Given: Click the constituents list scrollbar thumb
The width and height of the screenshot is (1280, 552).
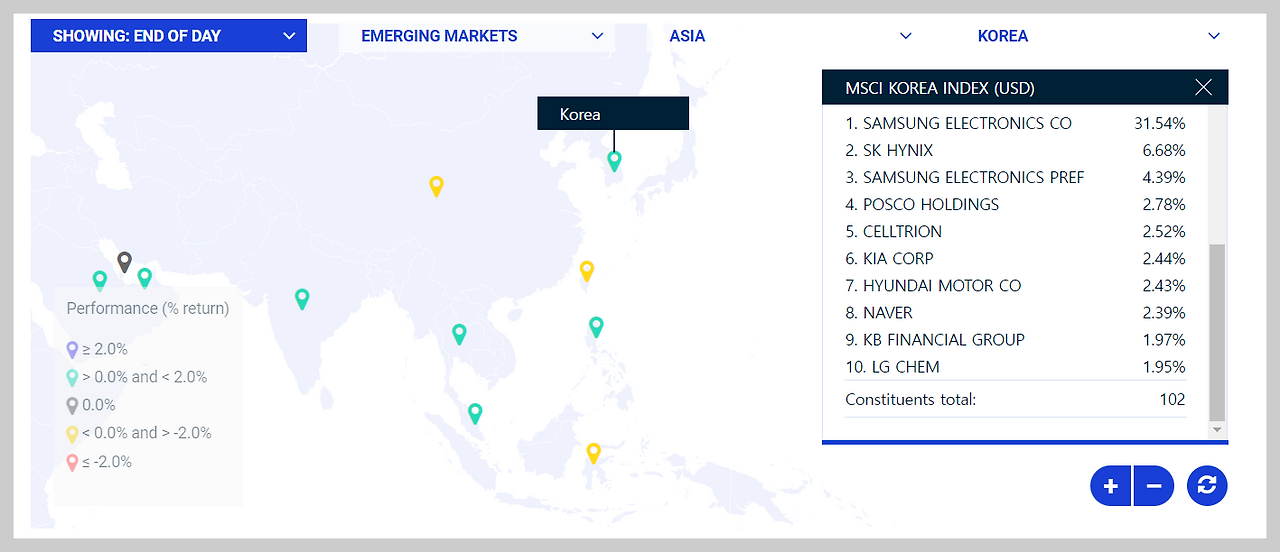Looking at the screenshot, I should pos(1216,331).
